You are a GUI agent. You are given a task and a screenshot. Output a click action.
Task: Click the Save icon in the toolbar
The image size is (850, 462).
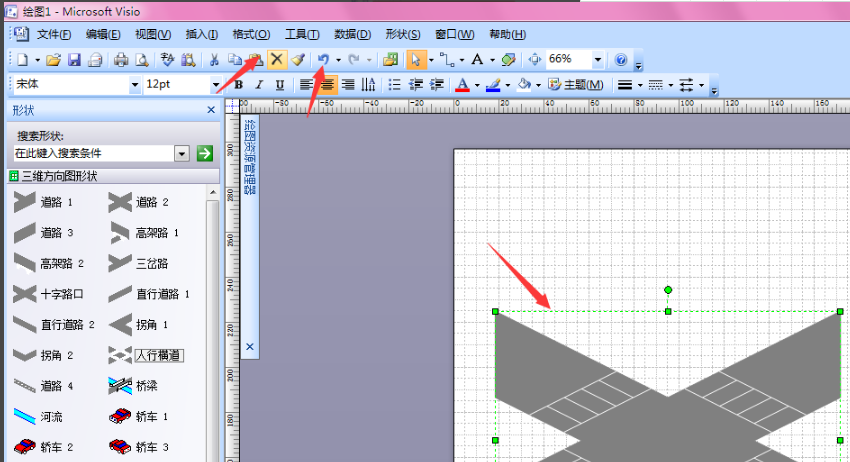tap(74, 60)
